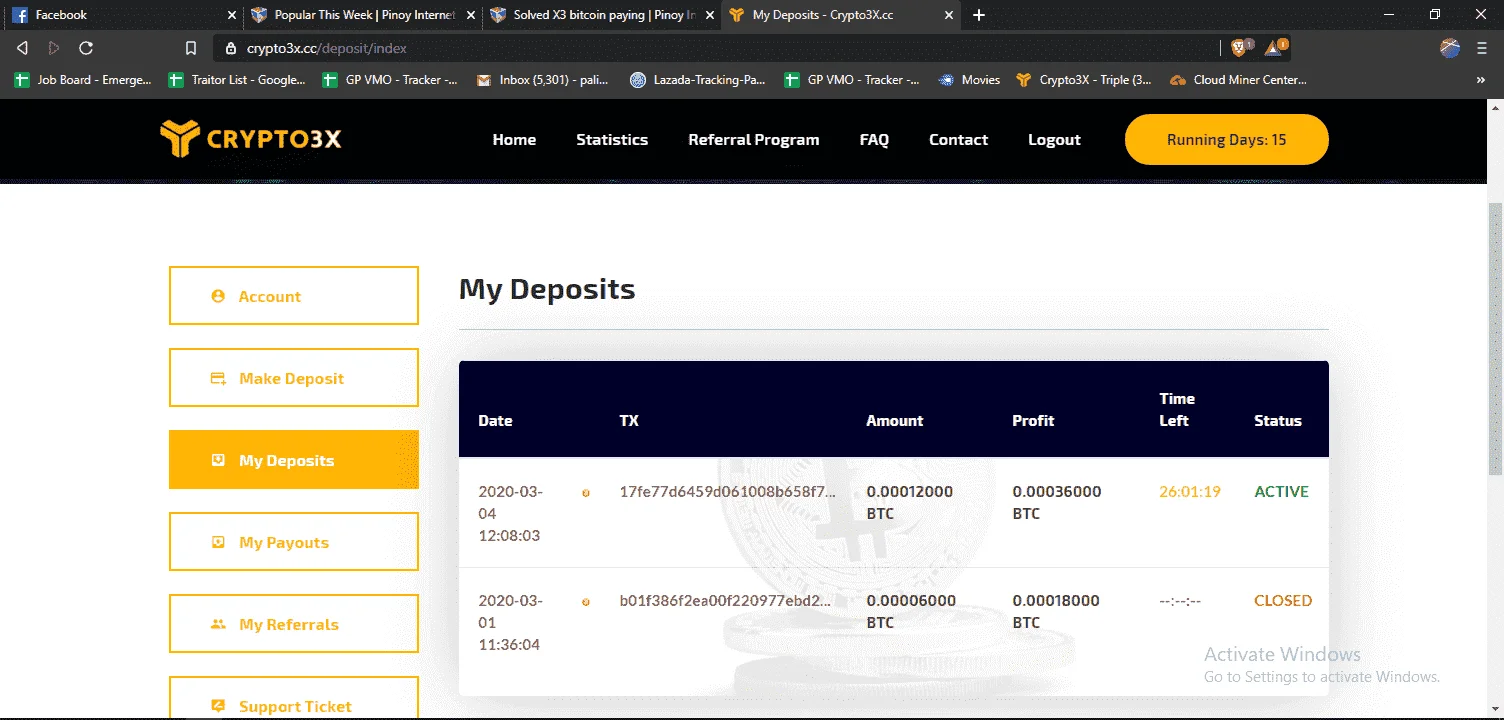Log out using the Logout link
The width and height of the screenshot is (1504, 720).
click(1054, 140)
